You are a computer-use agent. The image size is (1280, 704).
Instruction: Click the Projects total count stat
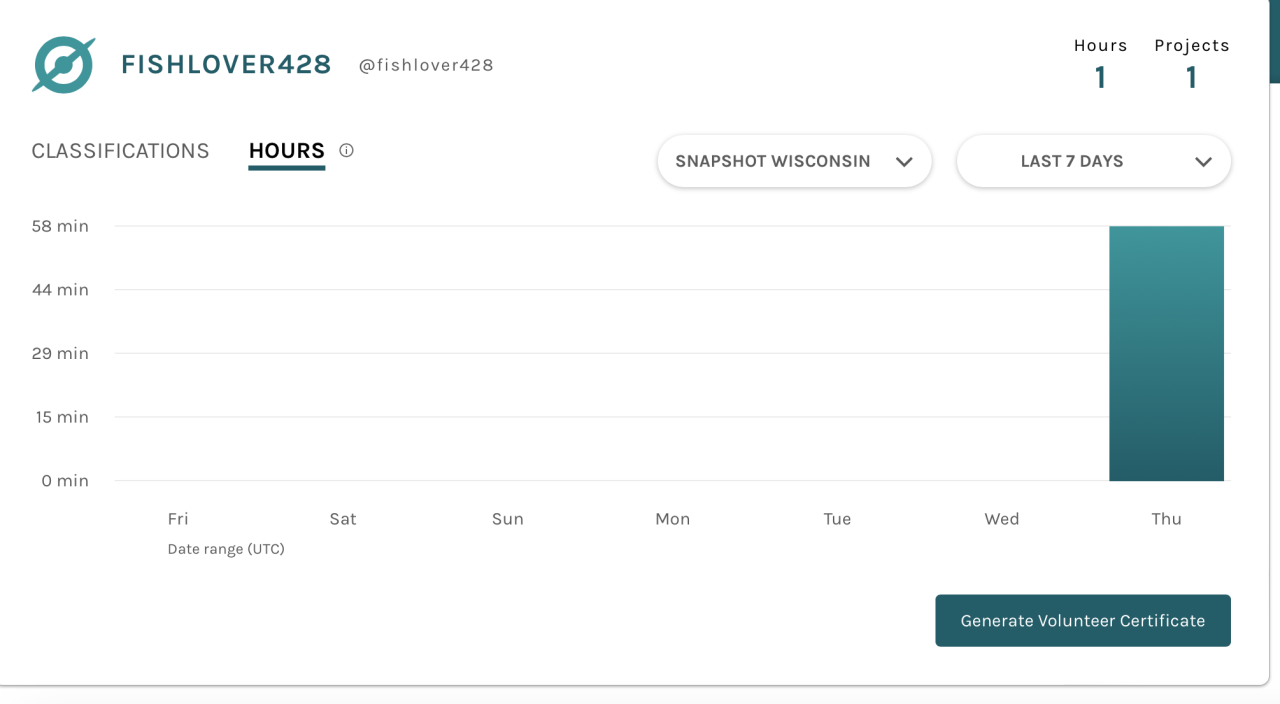point(1191,77)
